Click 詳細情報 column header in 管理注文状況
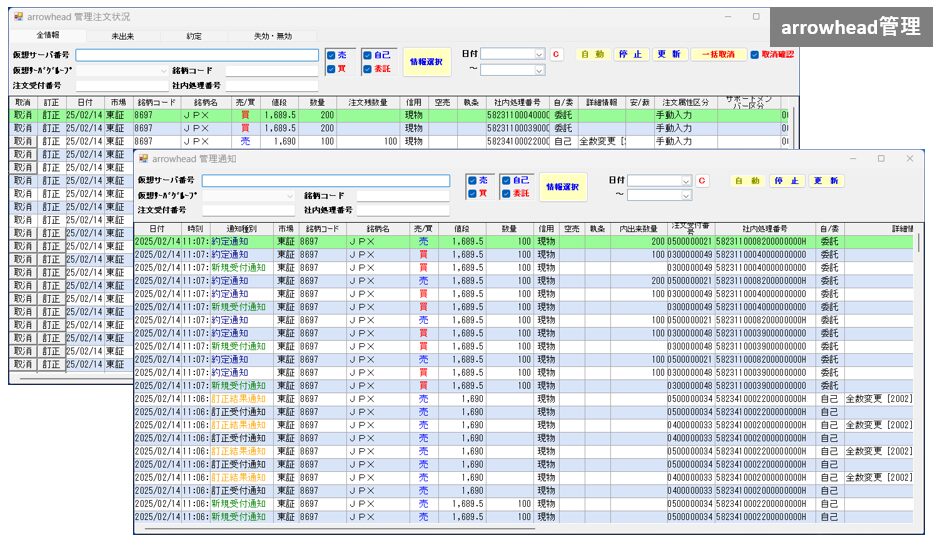 [x=601, y=102]
